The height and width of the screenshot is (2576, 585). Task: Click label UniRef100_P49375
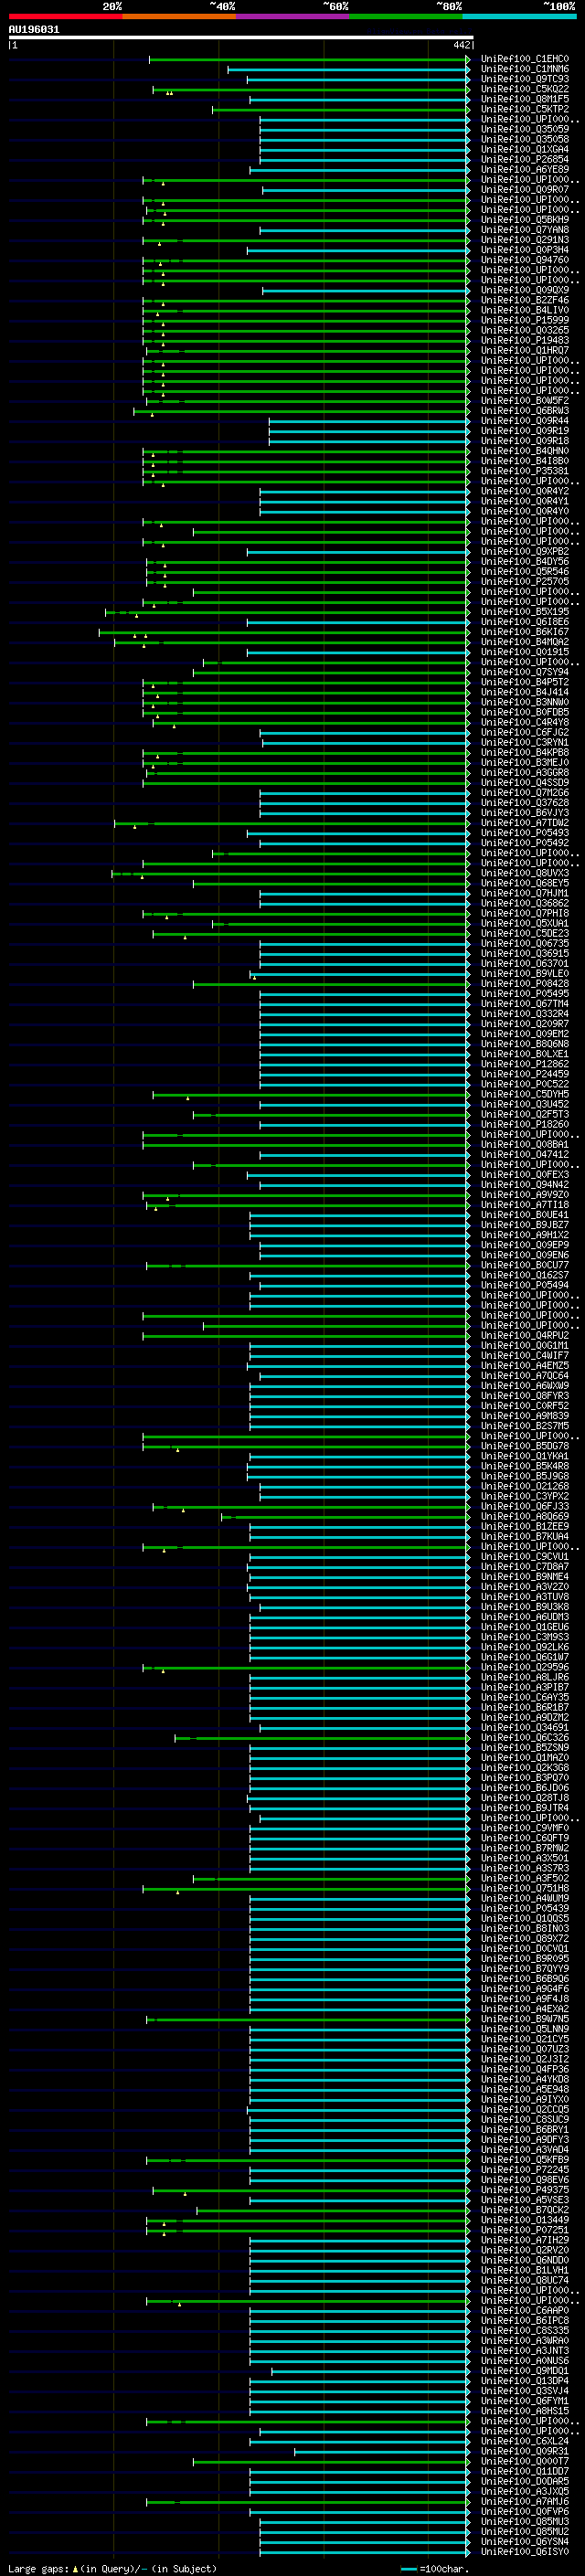click(524, 2190)
